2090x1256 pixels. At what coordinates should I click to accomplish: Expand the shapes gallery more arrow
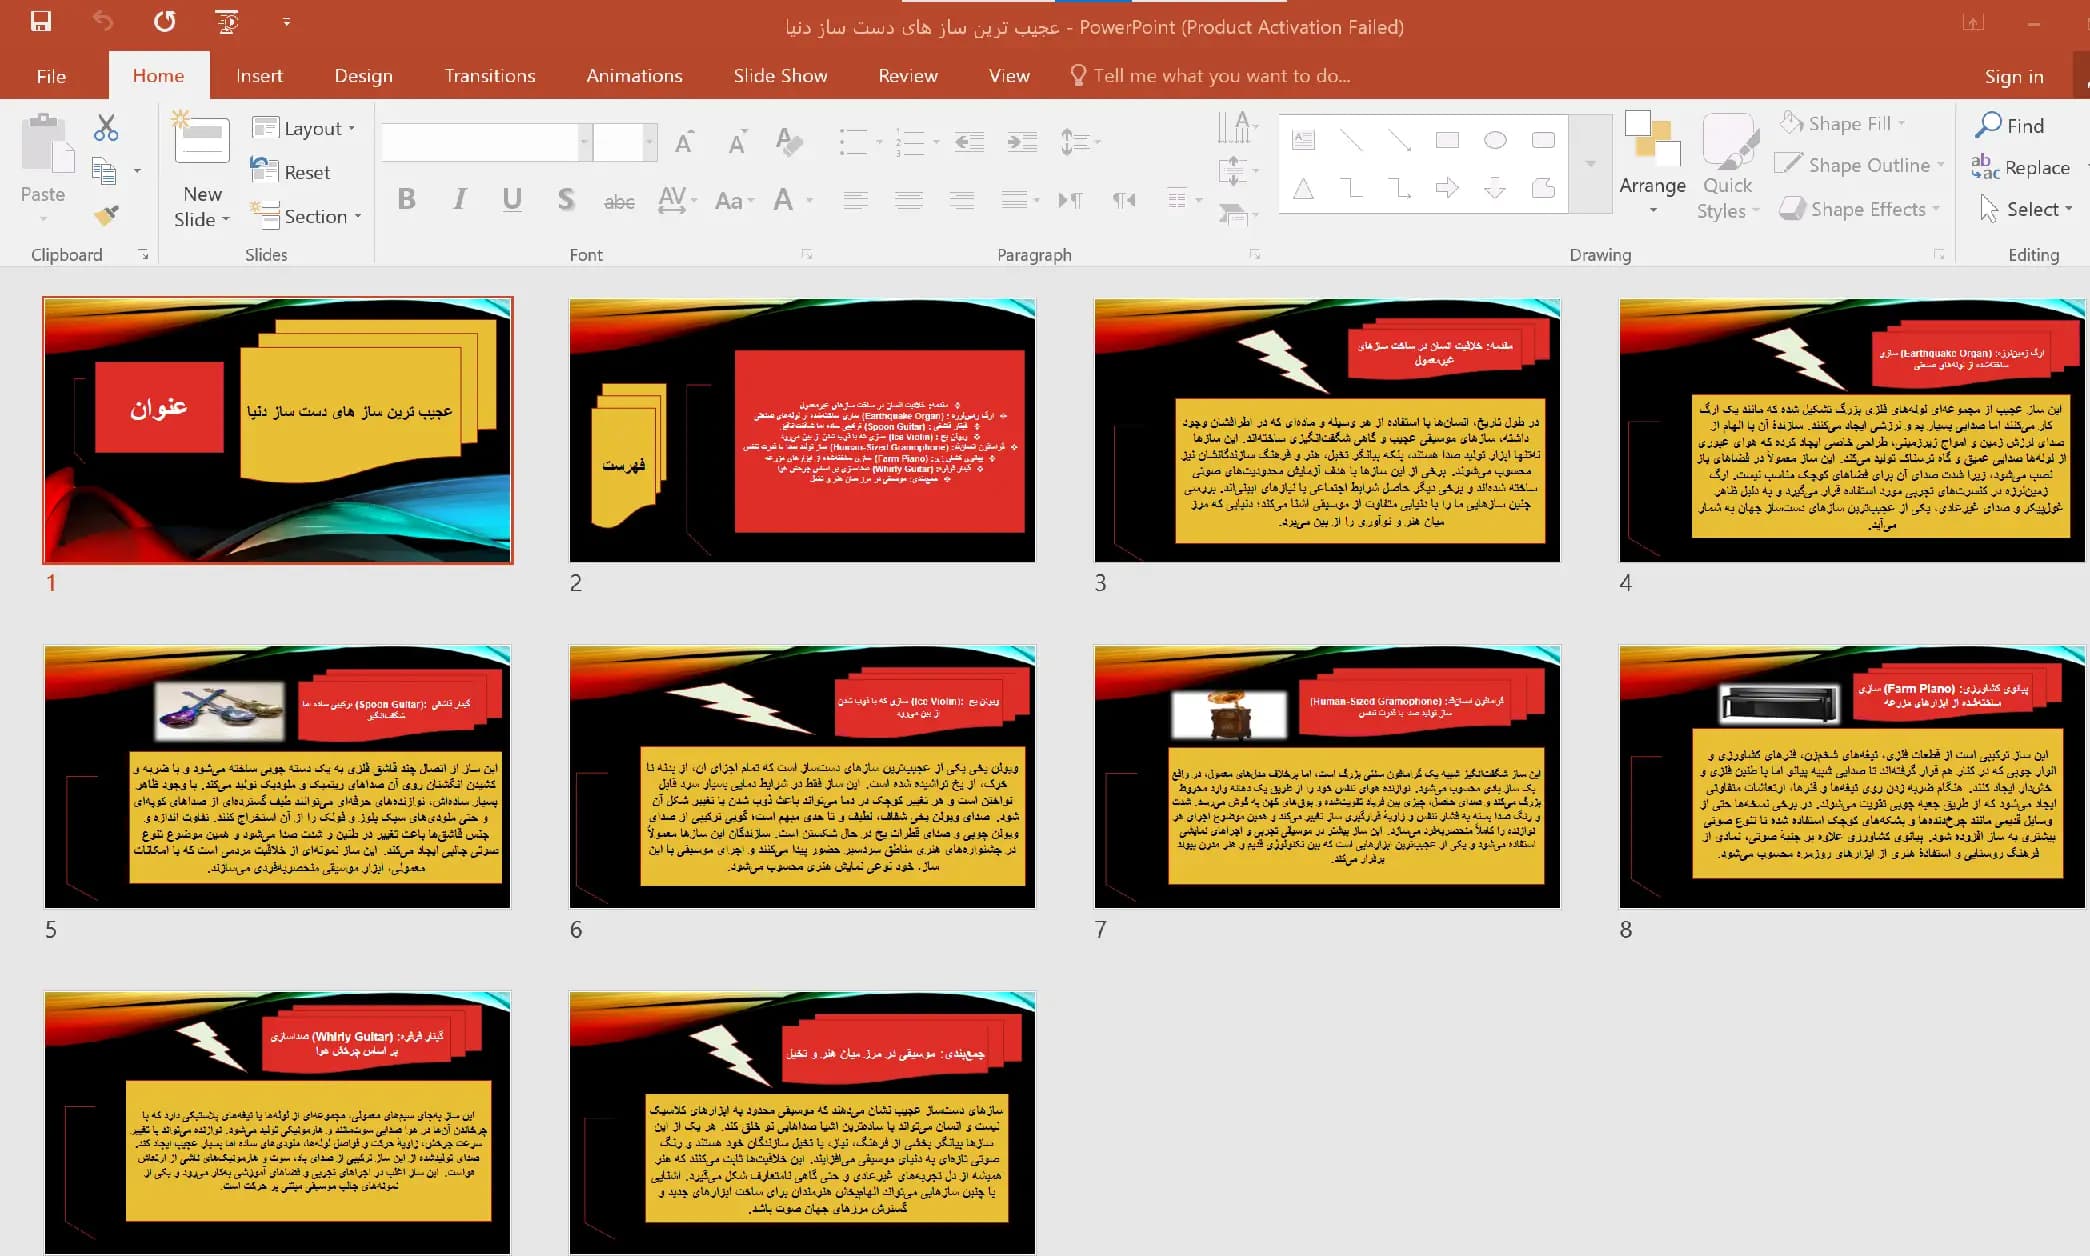[x=1590, y=164]
